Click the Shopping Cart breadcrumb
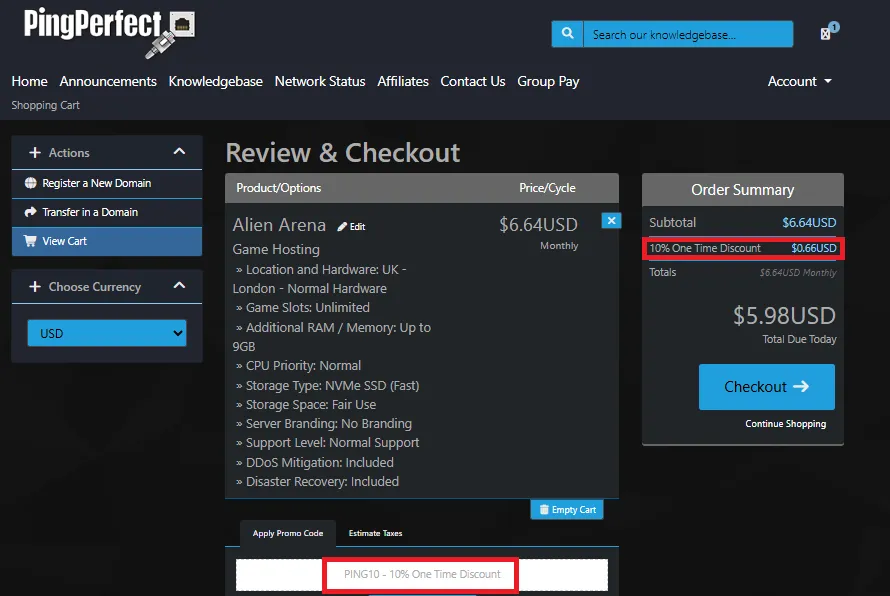890x596 pixels. 45,105
